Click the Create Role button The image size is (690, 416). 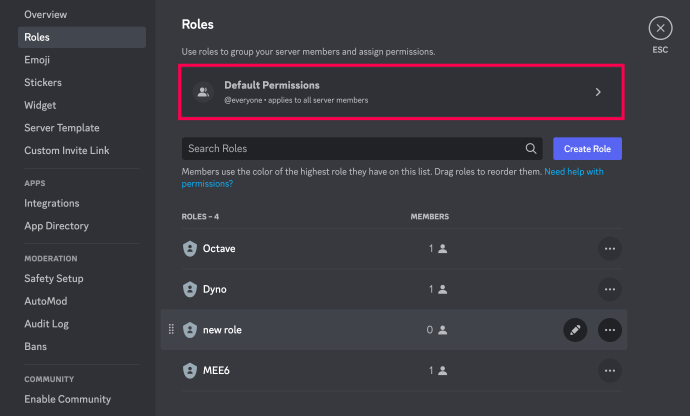pos(587,149)
